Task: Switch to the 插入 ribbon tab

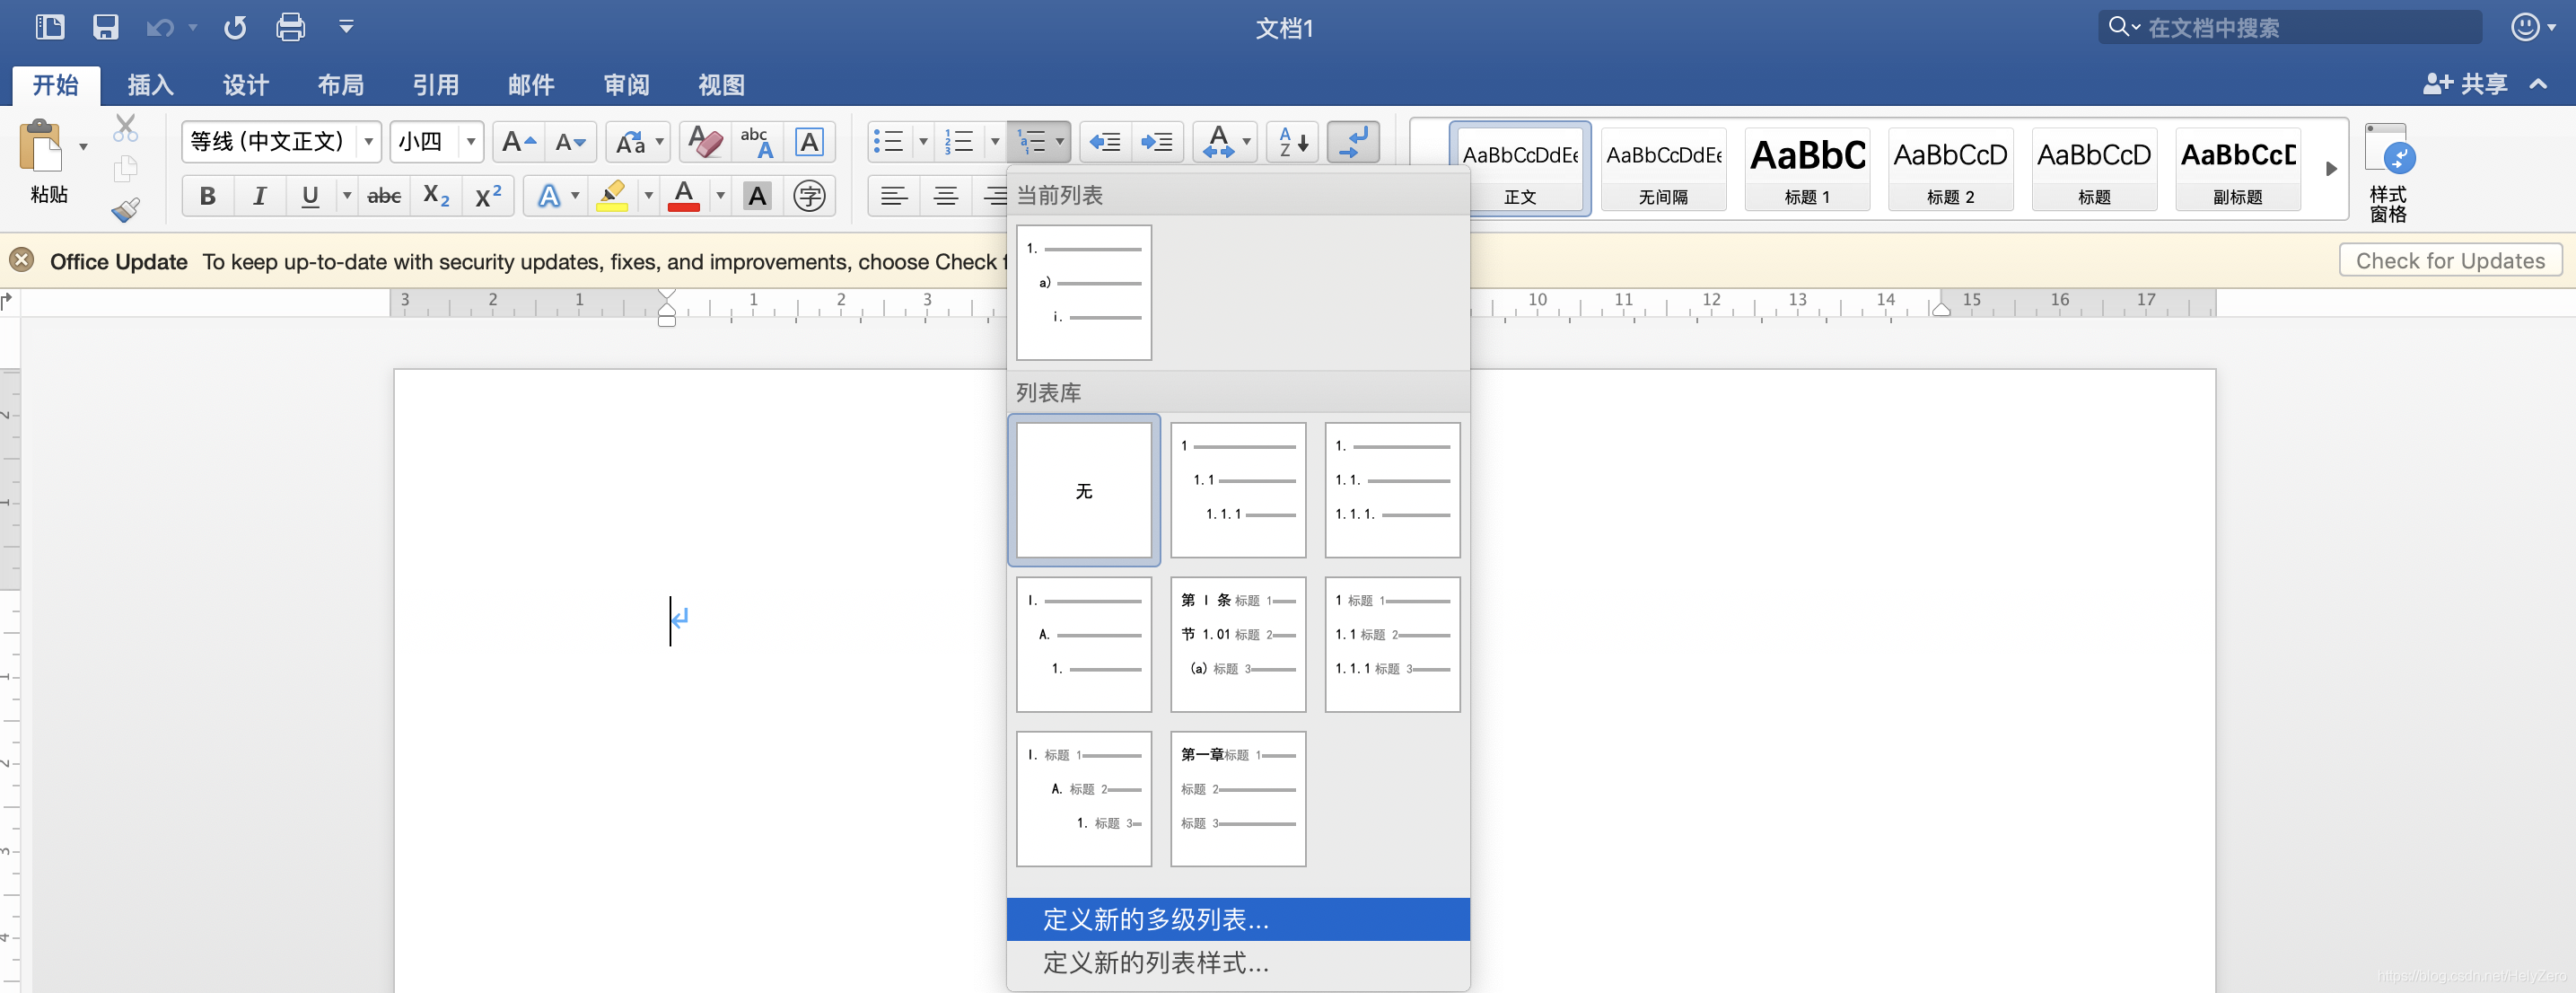Action: 151,85
